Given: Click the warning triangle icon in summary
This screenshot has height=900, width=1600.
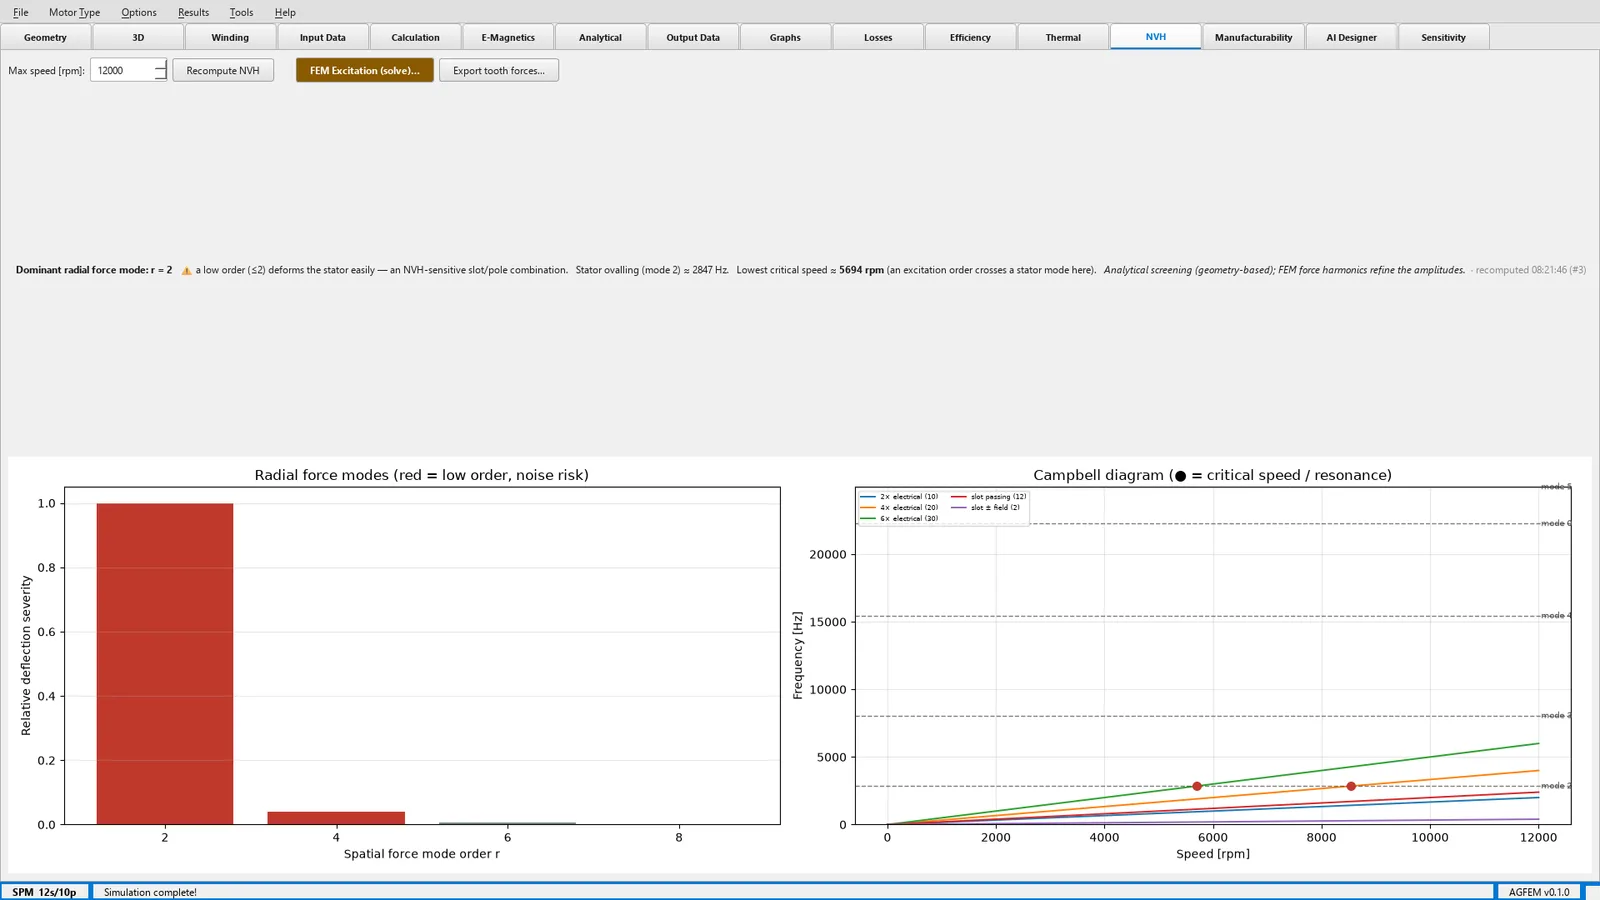Looking at the screenshot, I should [186, 270].
